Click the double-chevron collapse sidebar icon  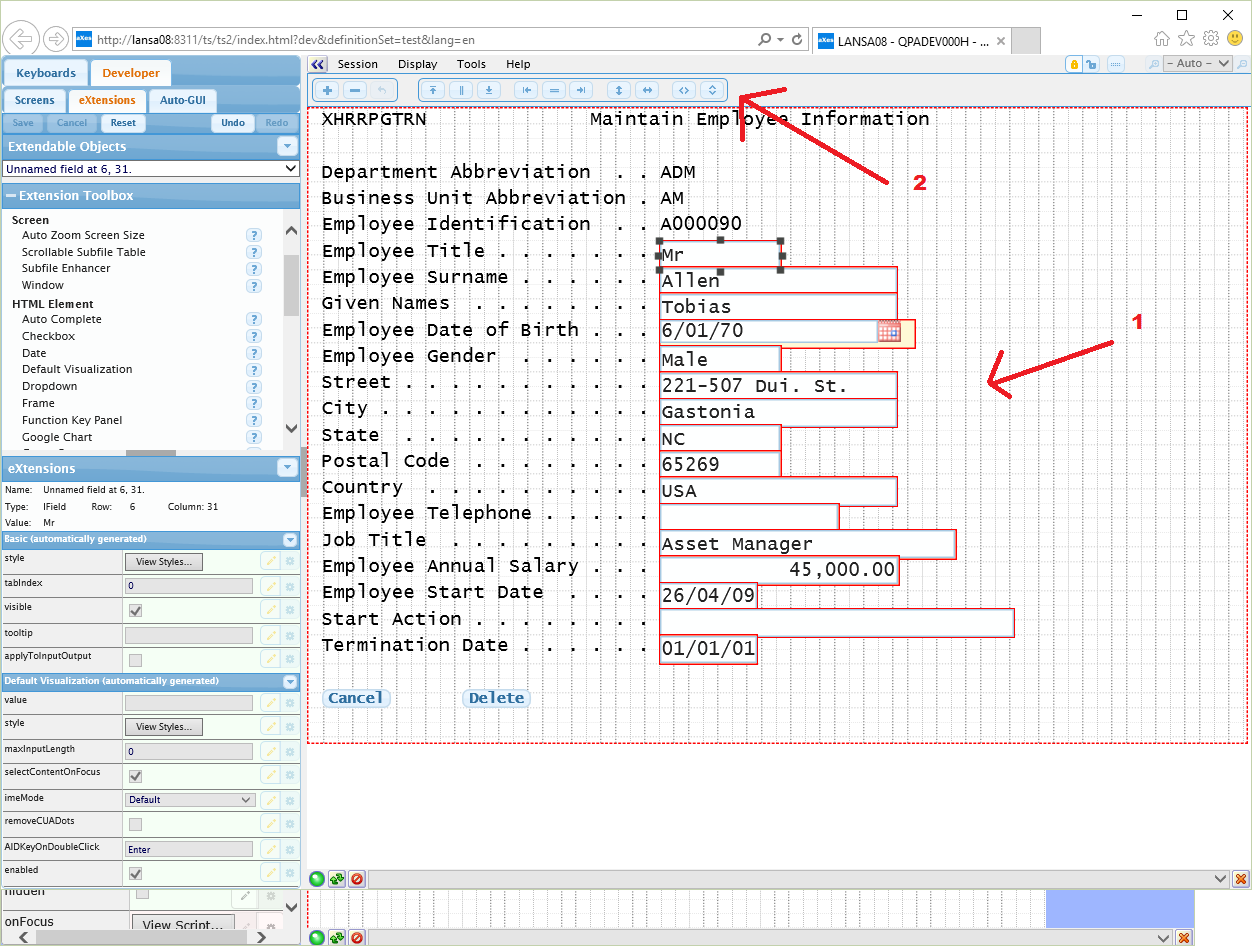pyautogui.click(x=318, y=64)
